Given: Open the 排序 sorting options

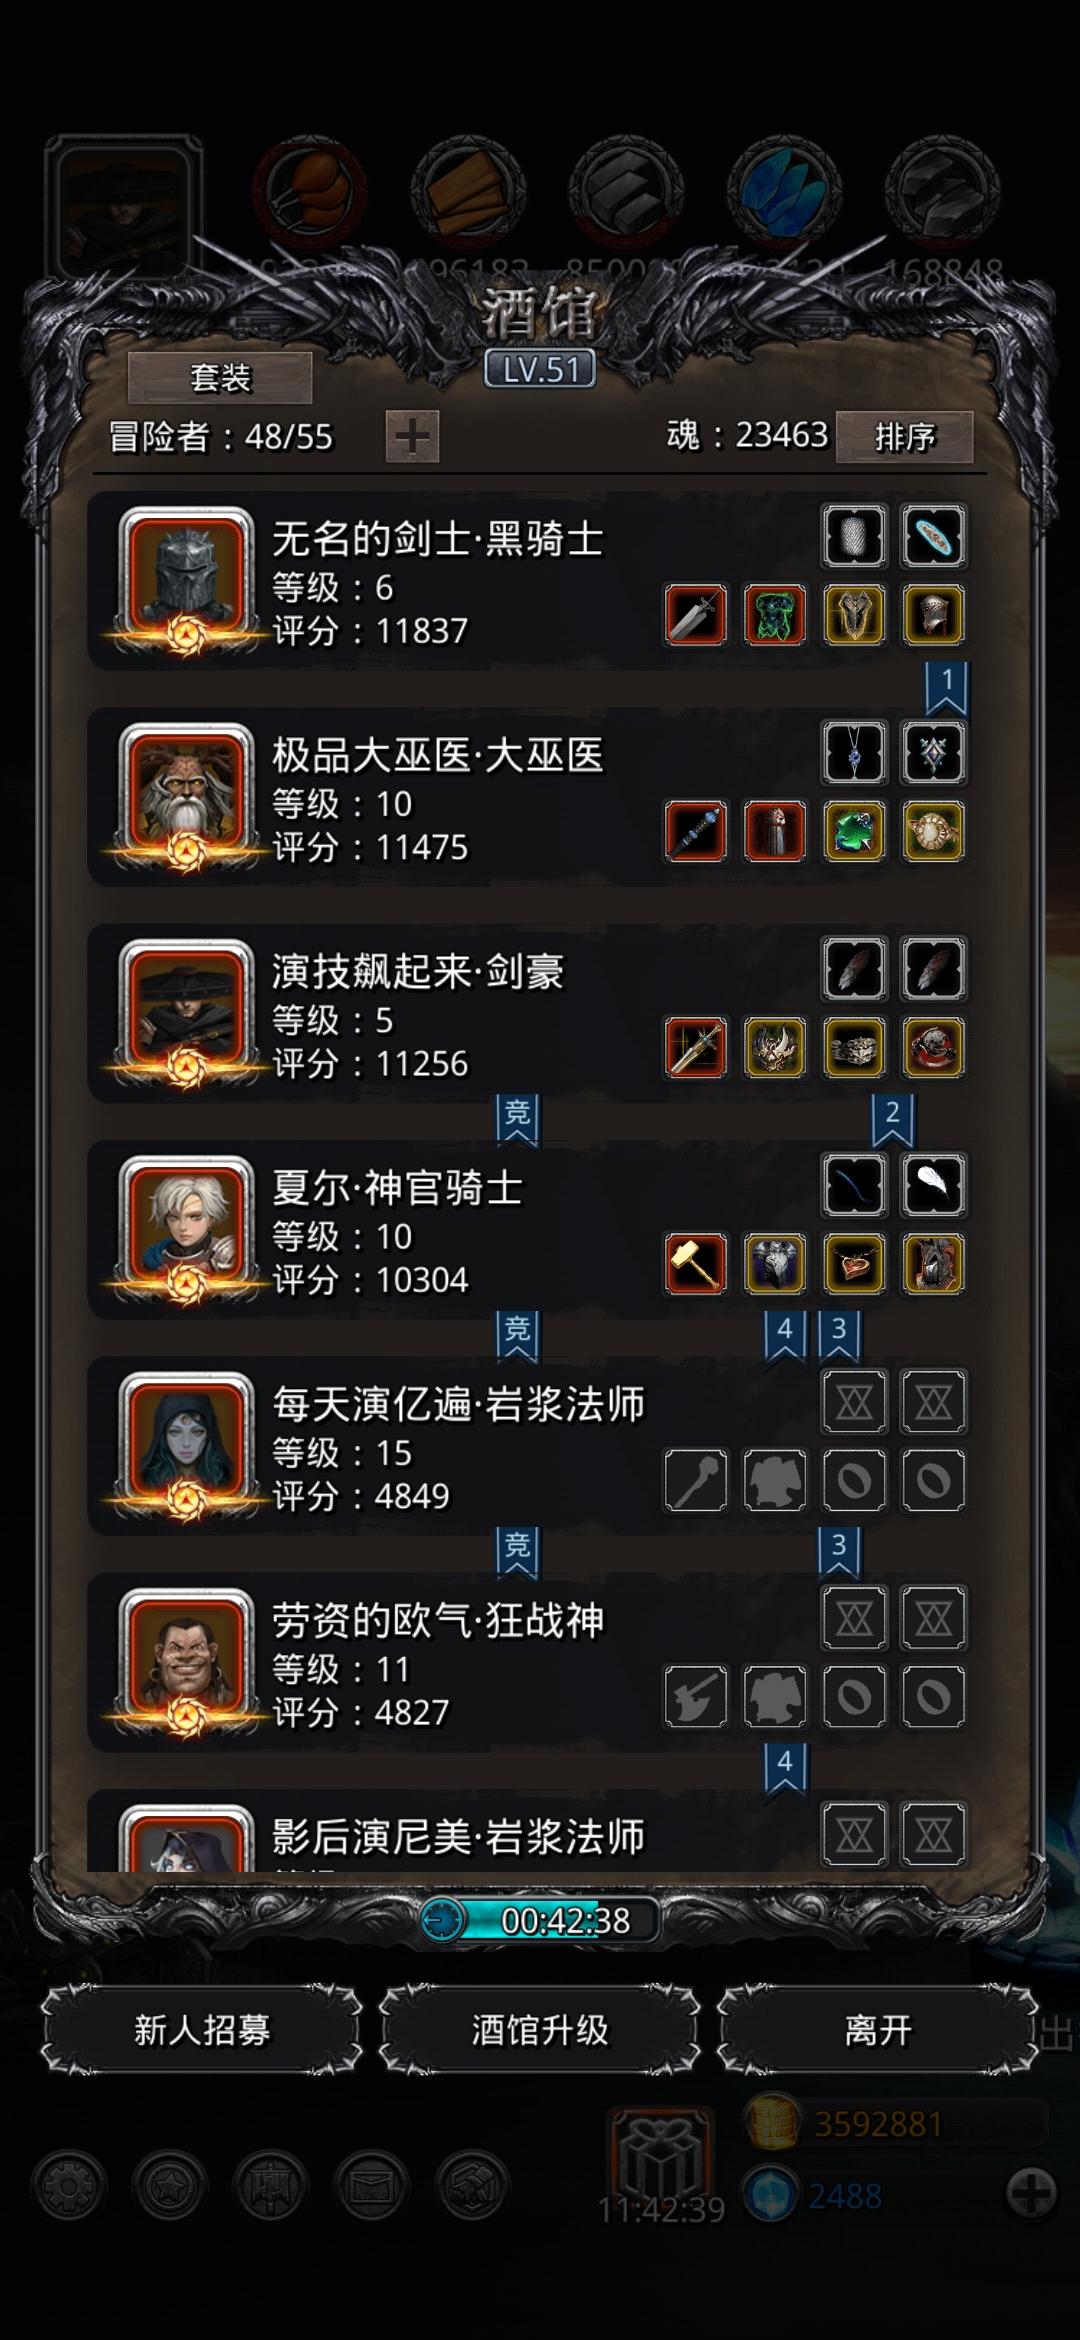Looking at the screenshot, I should pos(905,437).
